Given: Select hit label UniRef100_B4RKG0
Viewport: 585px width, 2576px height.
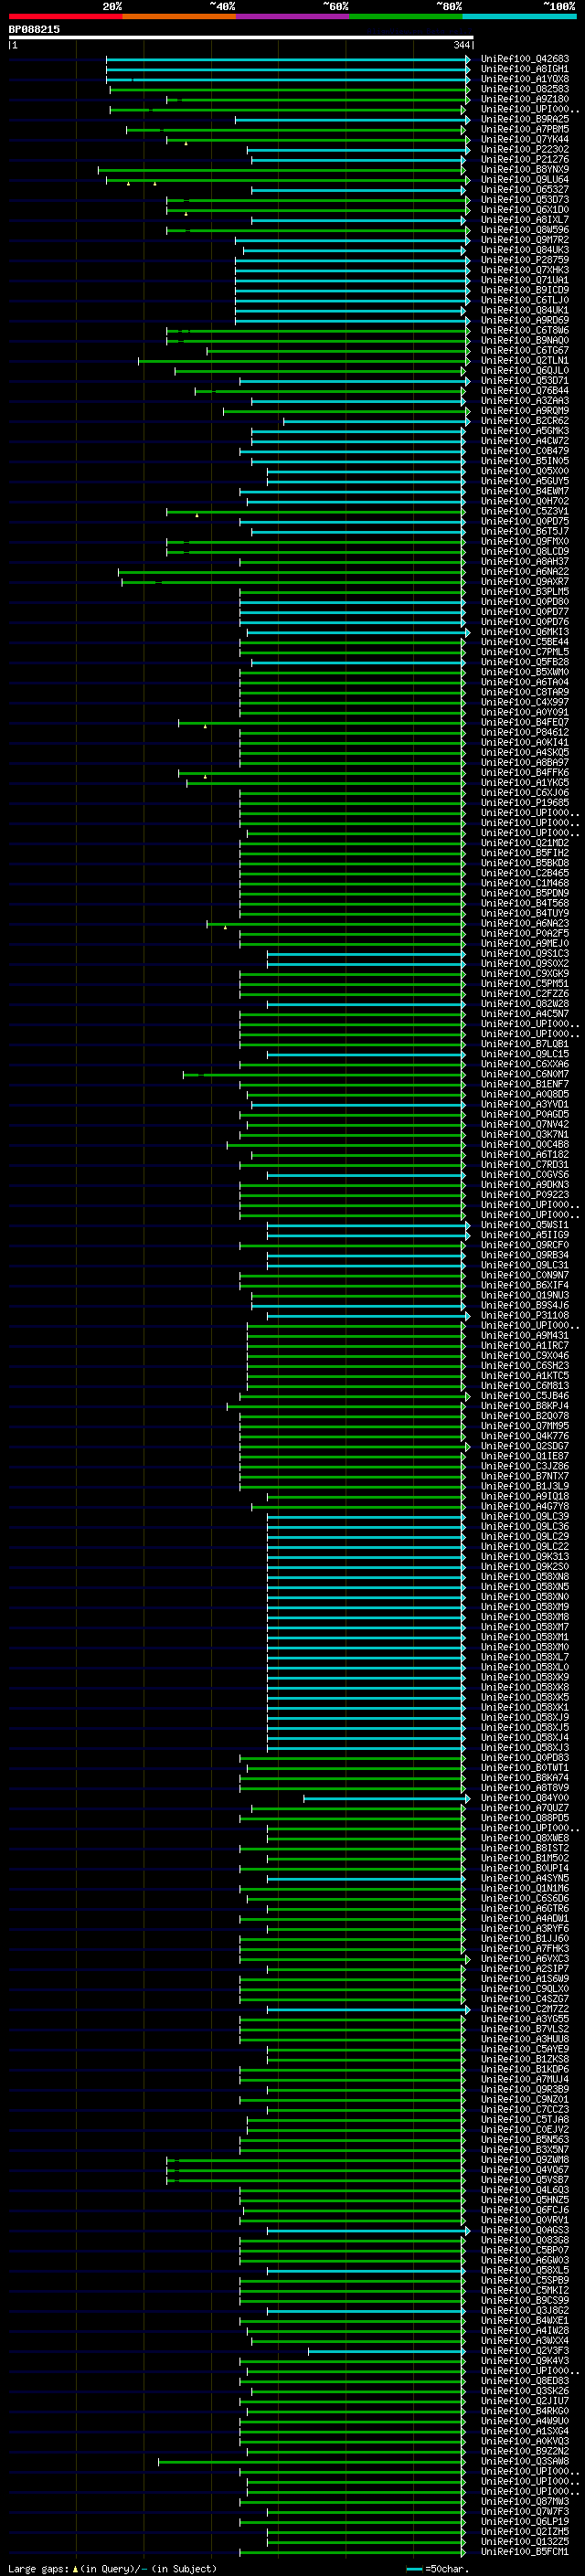Looking at the screenshot, I should pos(525,2410).
